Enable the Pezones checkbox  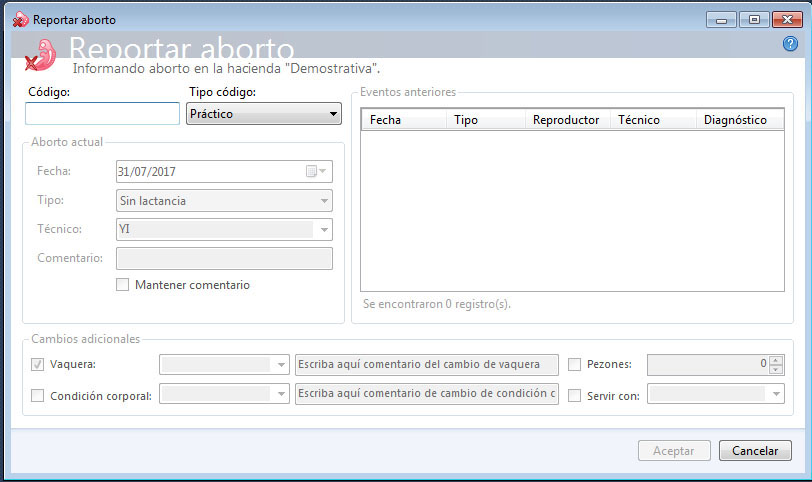point(574,364)
